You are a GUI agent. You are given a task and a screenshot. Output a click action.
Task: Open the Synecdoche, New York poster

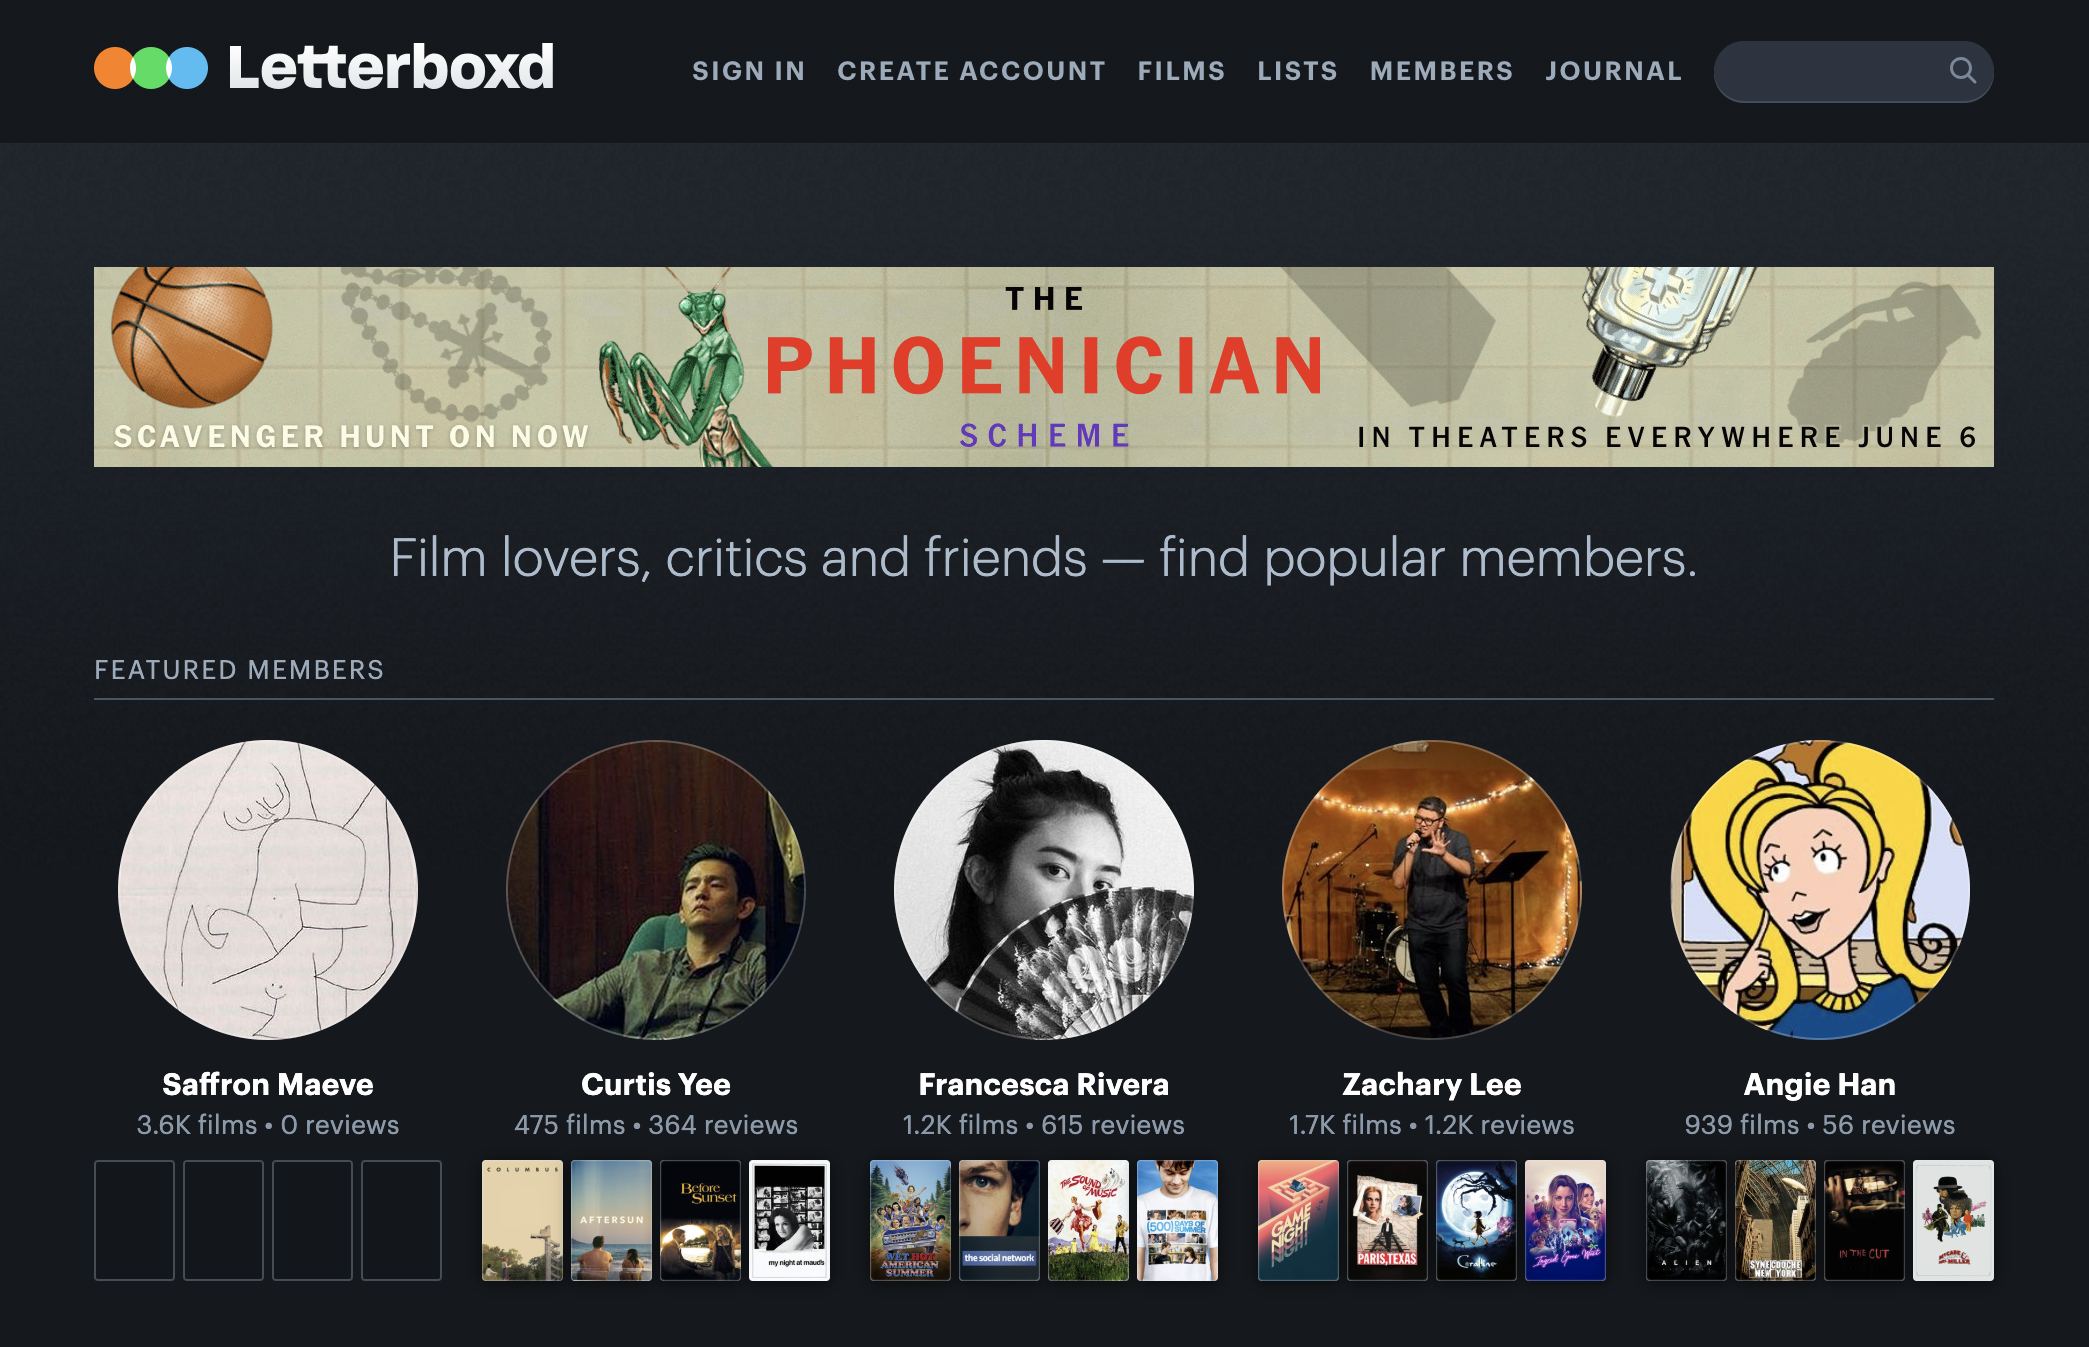pos(1775,1220)
